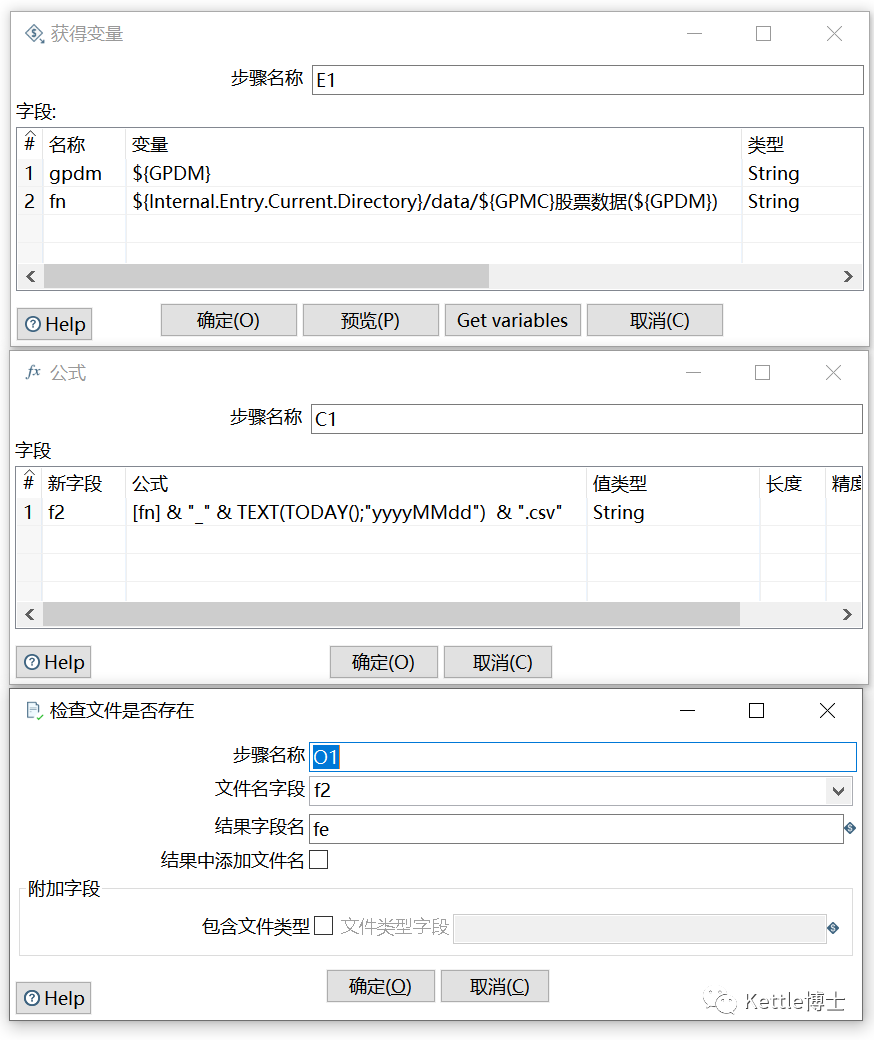Open Help in the E1 variables dialog
Screen dimensions: 874x1040
pyautogui.click(x=54, y=324)
